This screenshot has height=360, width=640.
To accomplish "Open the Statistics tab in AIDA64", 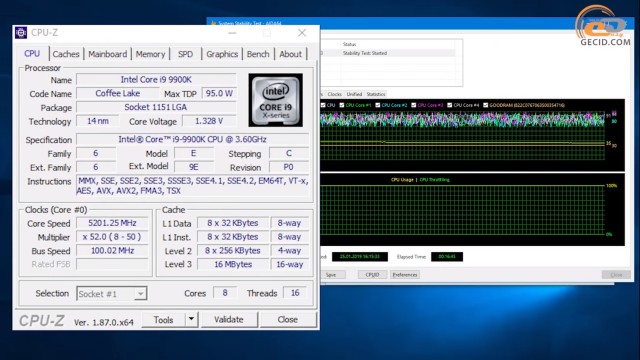I will (376, 94).
